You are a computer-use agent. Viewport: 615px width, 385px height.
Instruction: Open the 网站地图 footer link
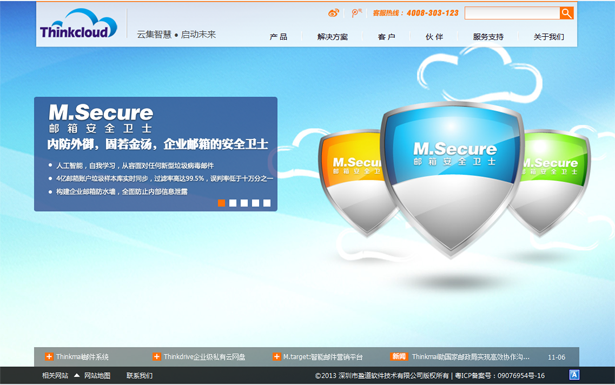97,376
